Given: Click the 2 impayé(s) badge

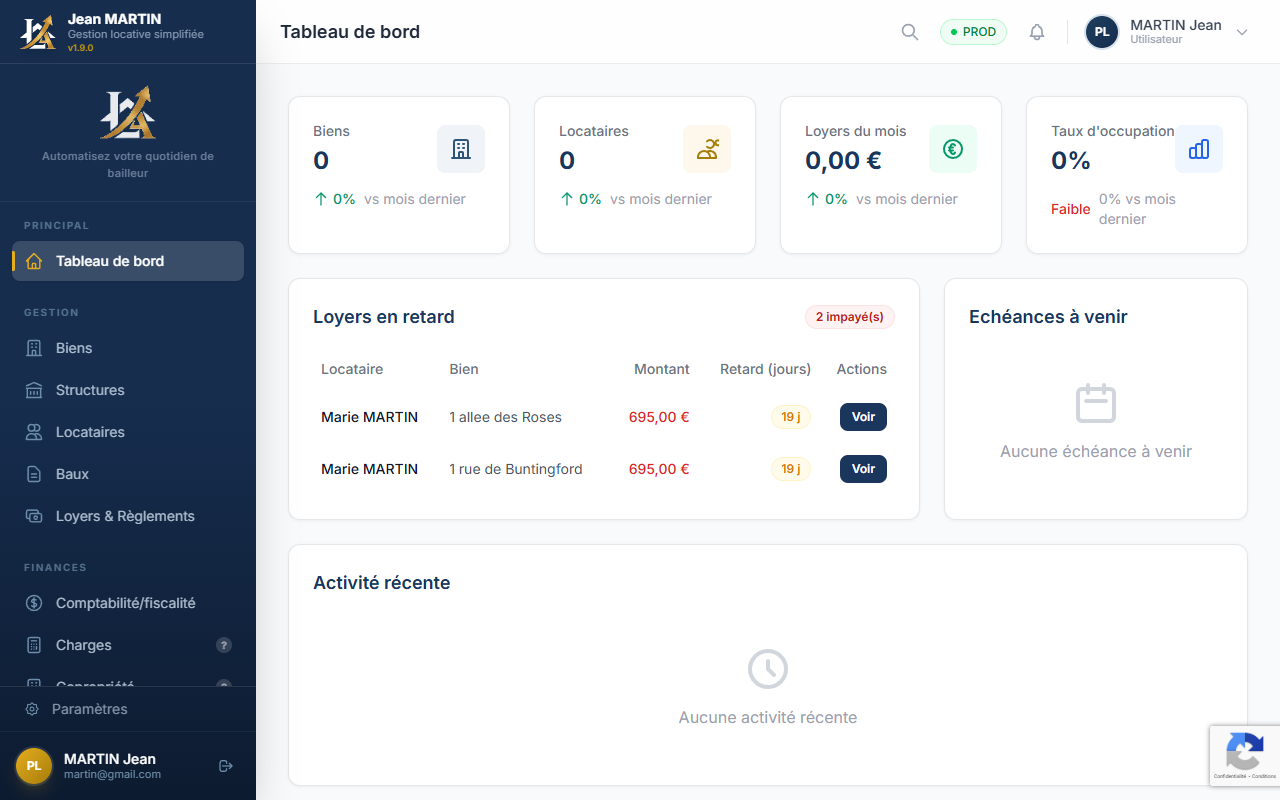Looking at the screenshot, I should pyautogui.click(x=849, y=317).
